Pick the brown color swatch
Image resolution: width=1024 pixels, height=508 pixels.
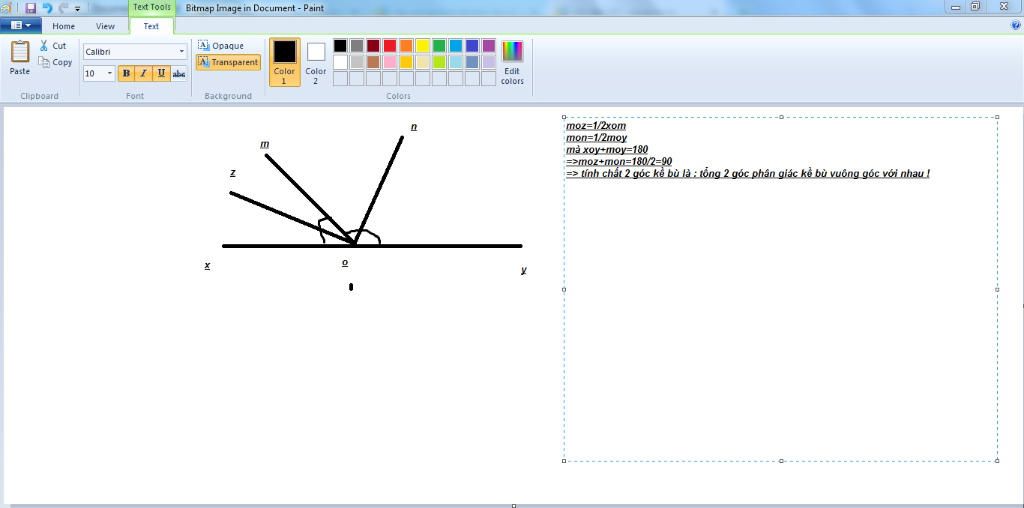(373, 62)
